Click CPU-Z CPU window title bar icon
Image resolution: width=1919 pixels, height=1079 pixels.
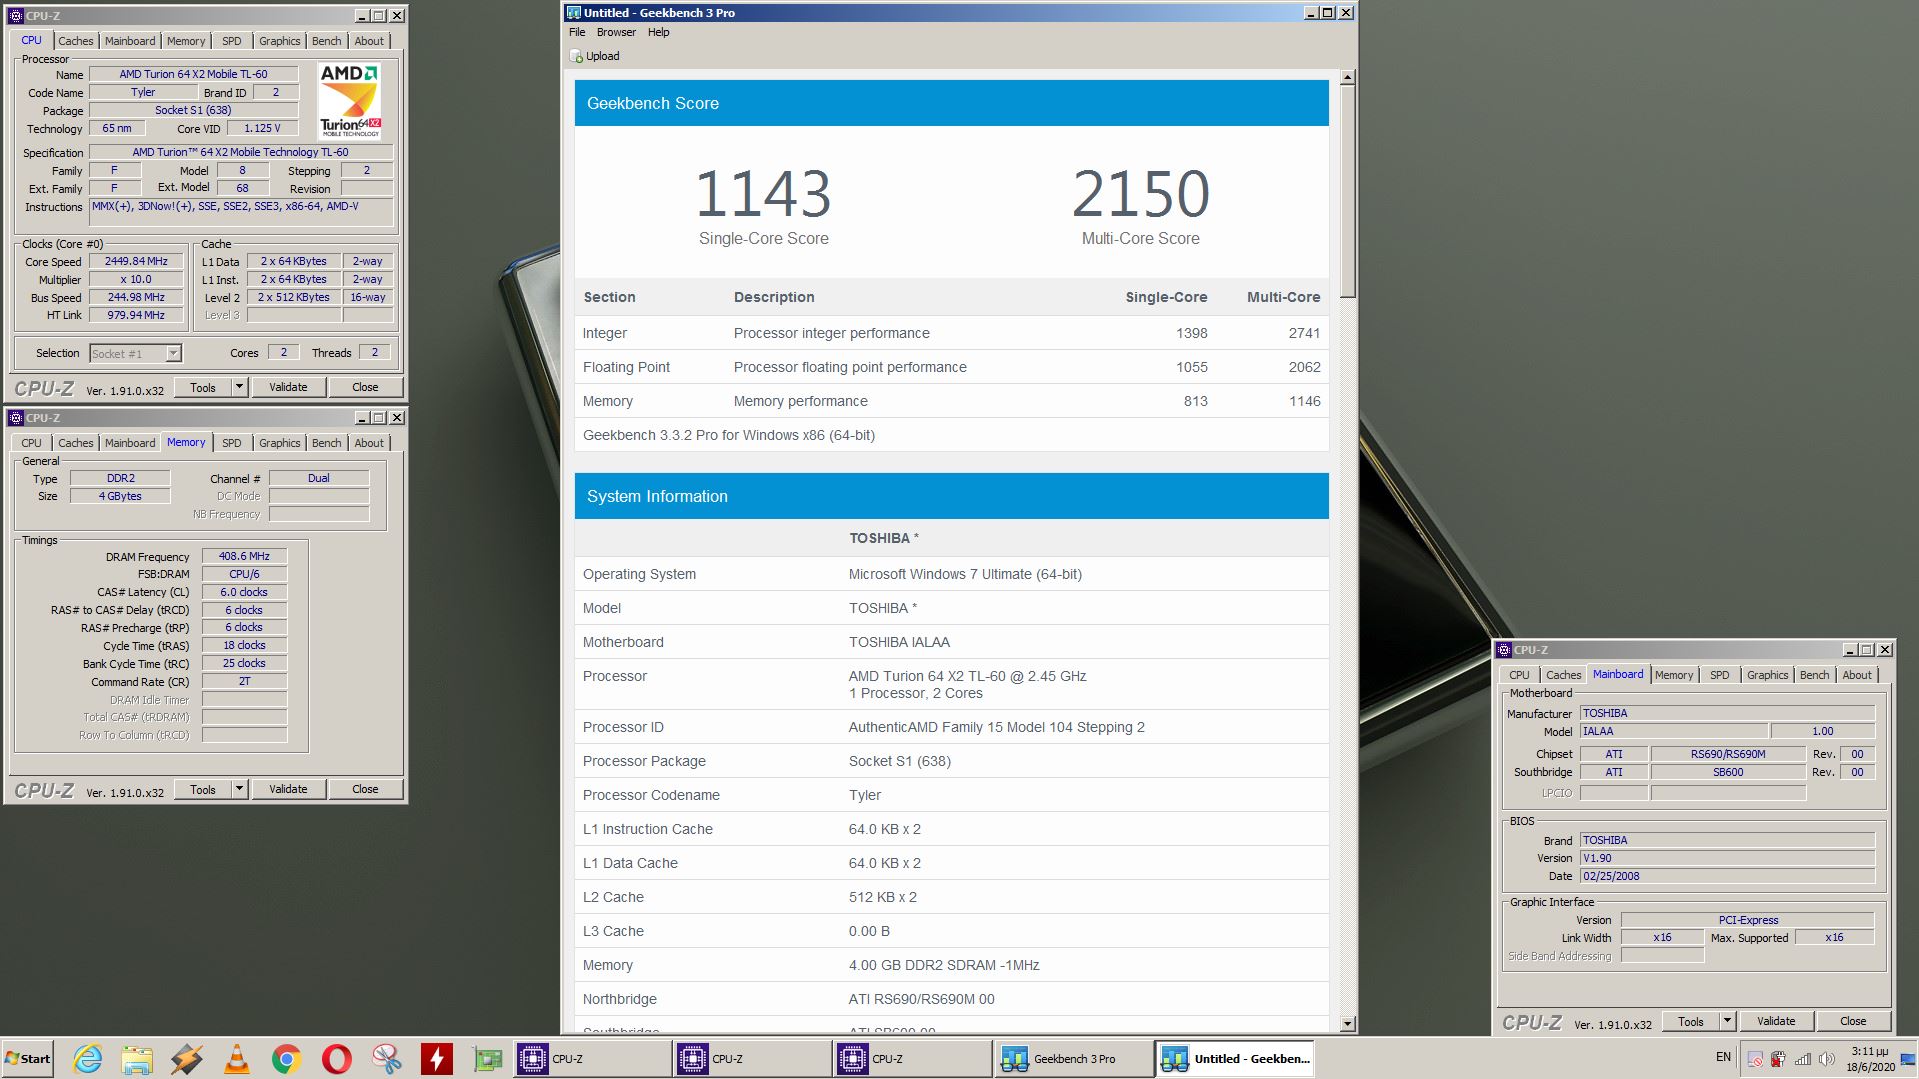click(x=16, y=16)
